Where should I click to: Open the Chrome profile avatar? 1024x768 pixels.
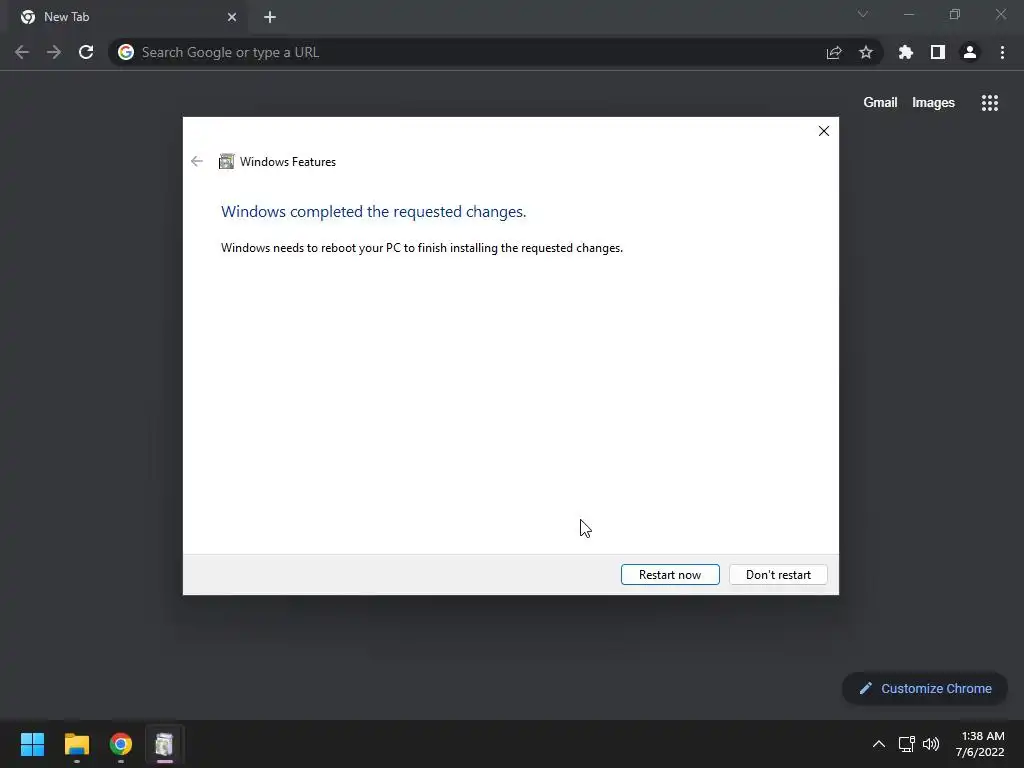click(970, 52)
